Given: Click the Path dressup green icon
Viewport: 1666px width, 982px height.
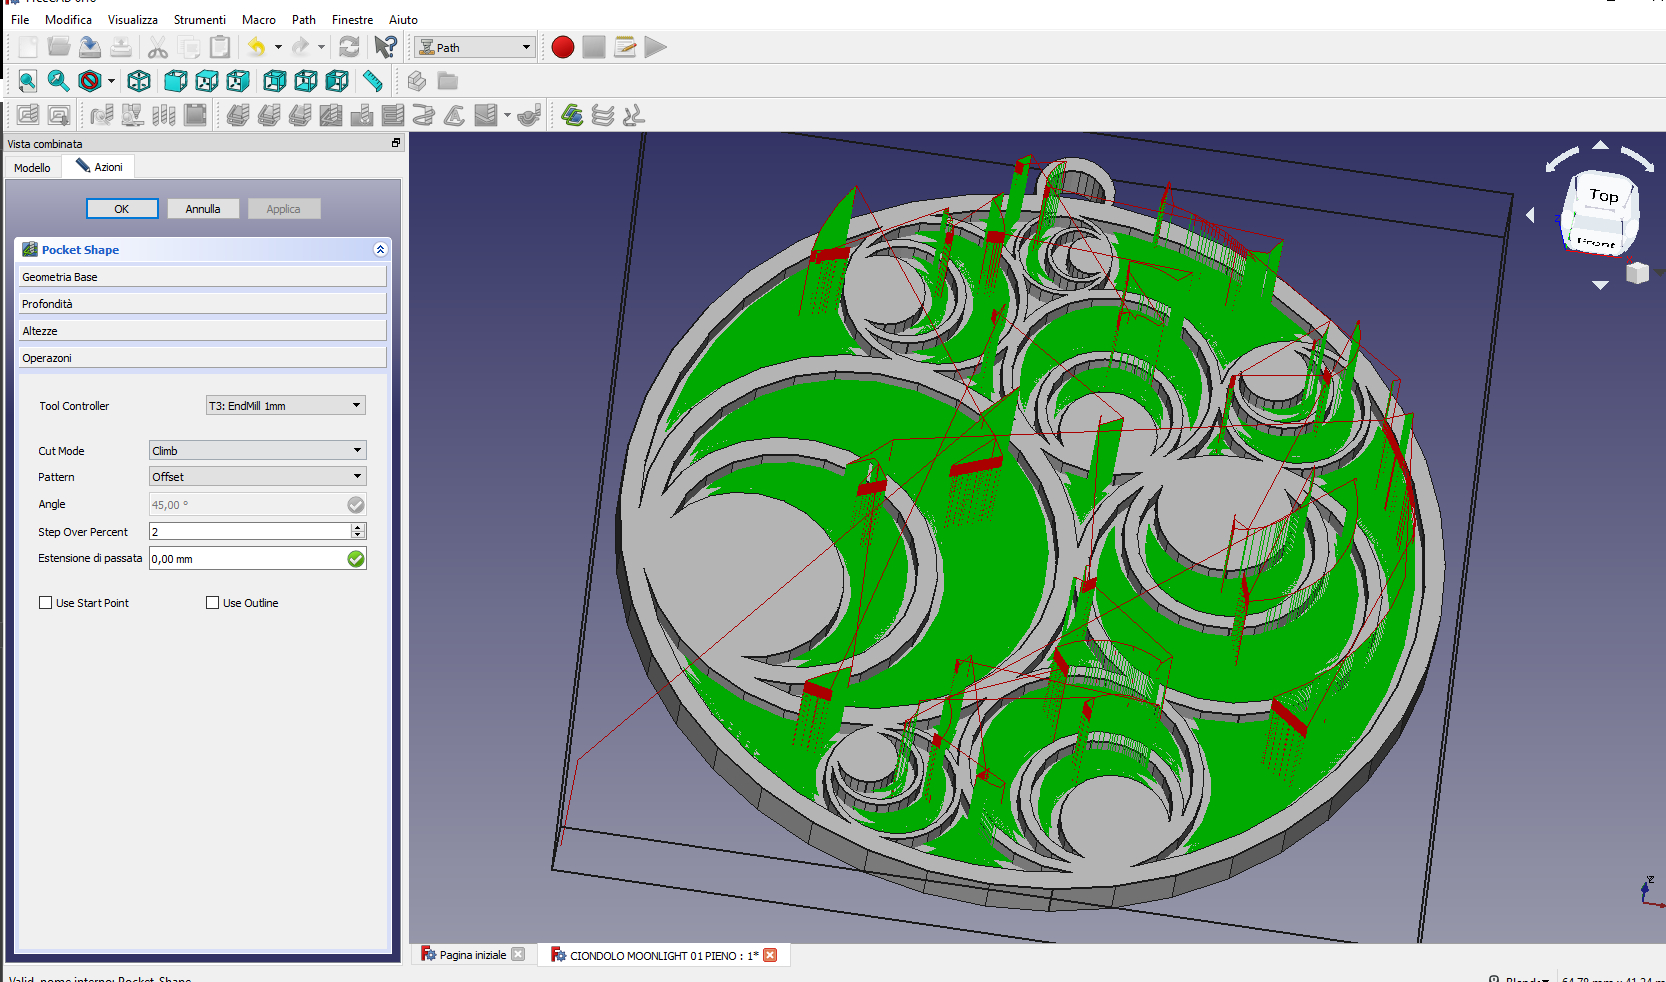Looking at the screenshot, I should click(x=572, y=115).
